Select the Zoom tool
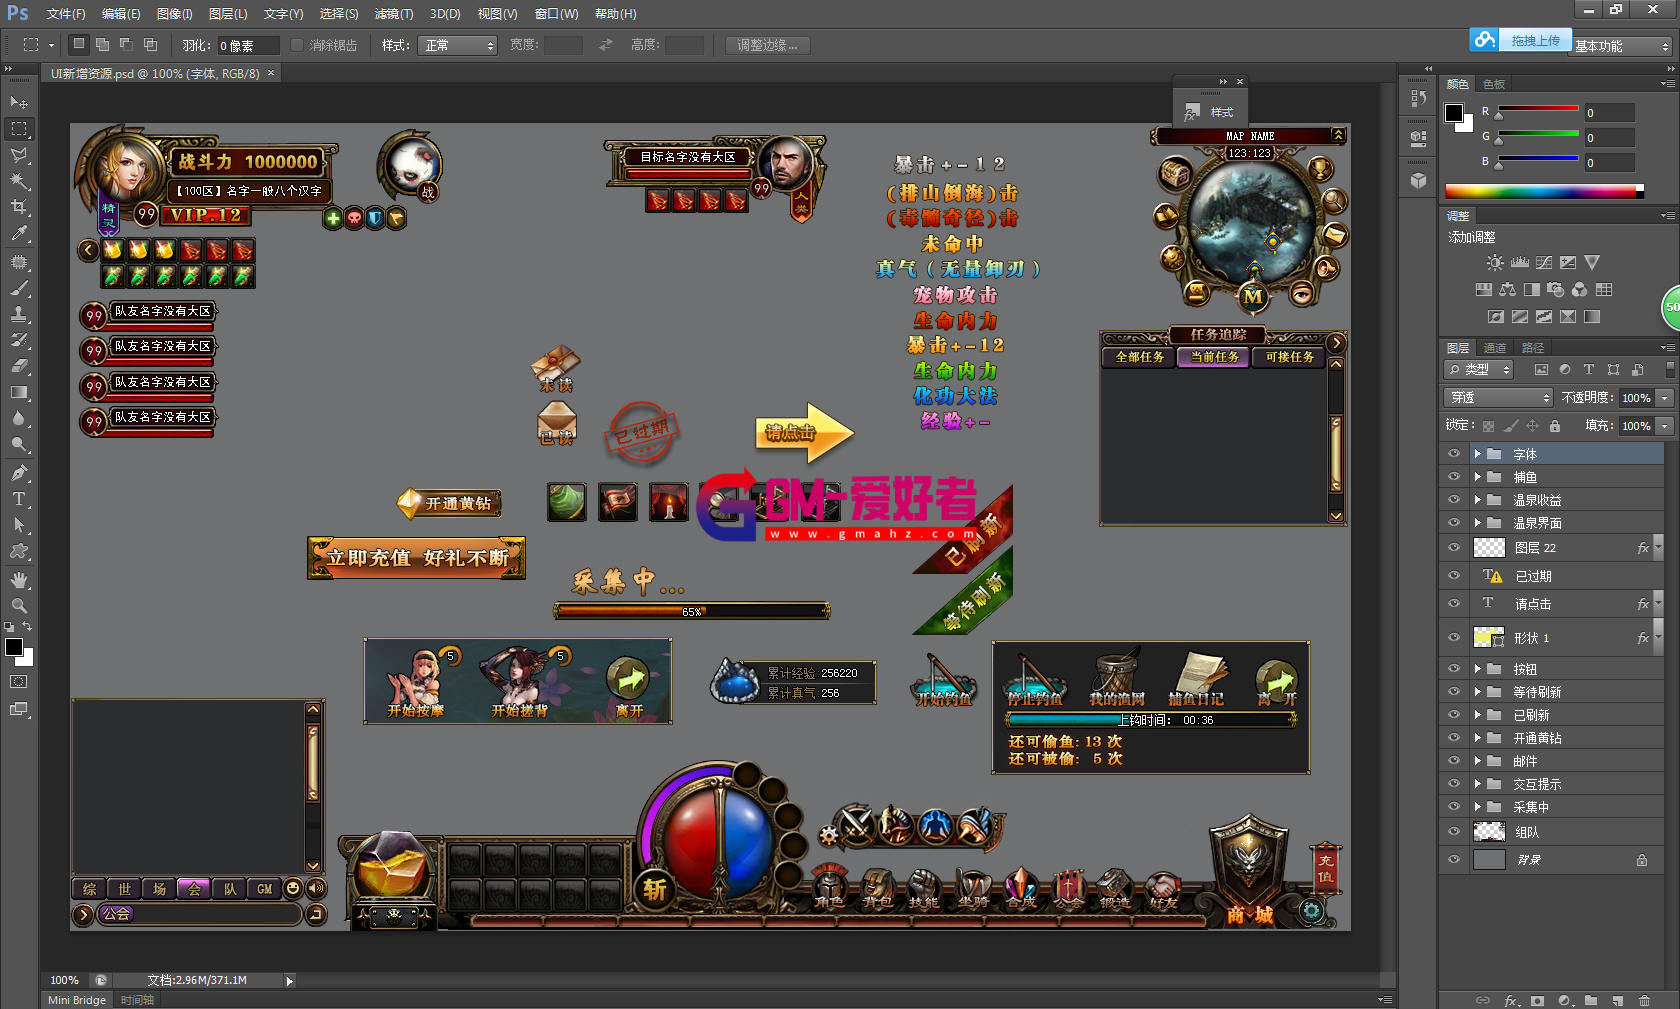This screenshot has height=1009, width=1680. [19, 606]
